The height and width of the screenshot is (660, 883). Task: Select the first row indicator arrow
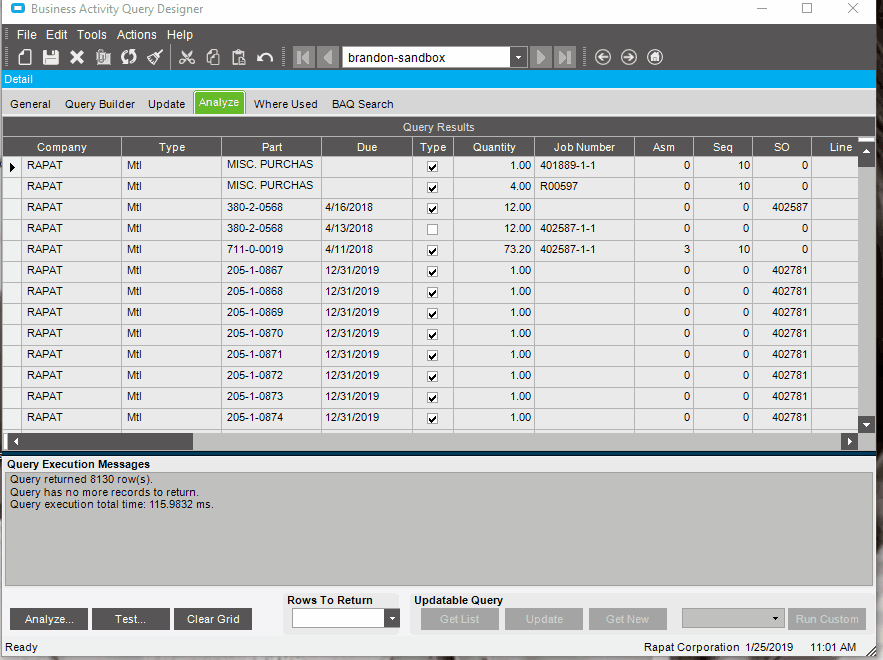pos(12,167)
